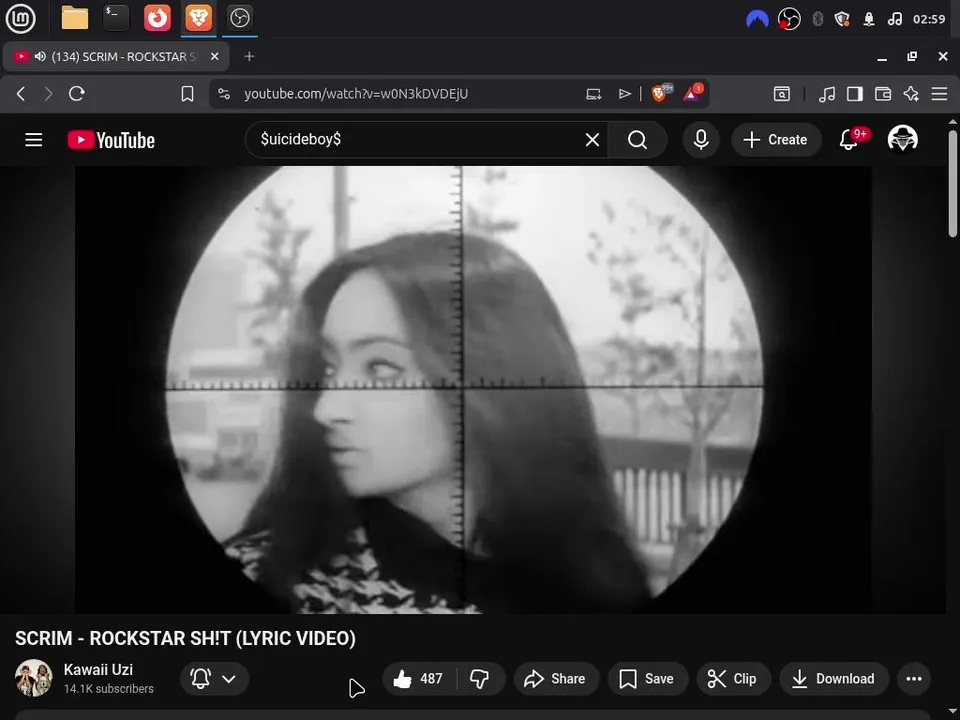Expand the YouTube guide menu
The image size is (960, 720).
(x=34, y=140)
